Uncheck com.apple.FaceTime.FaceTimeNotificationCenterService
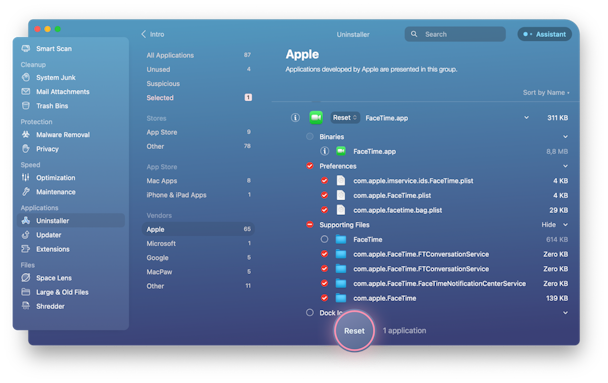Screen dimensions: 608x383 (x=325, y=283)
